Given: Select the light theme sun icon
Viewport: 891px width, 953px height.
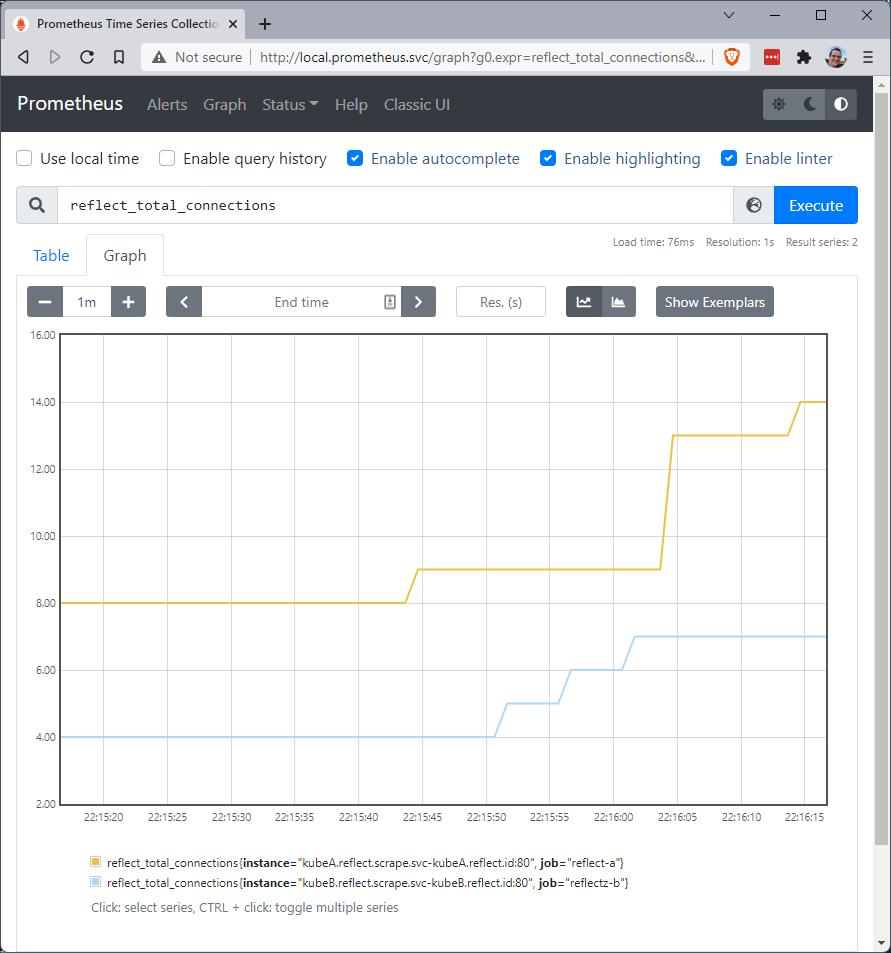Looking at the screenshot, I should point(779,104).
